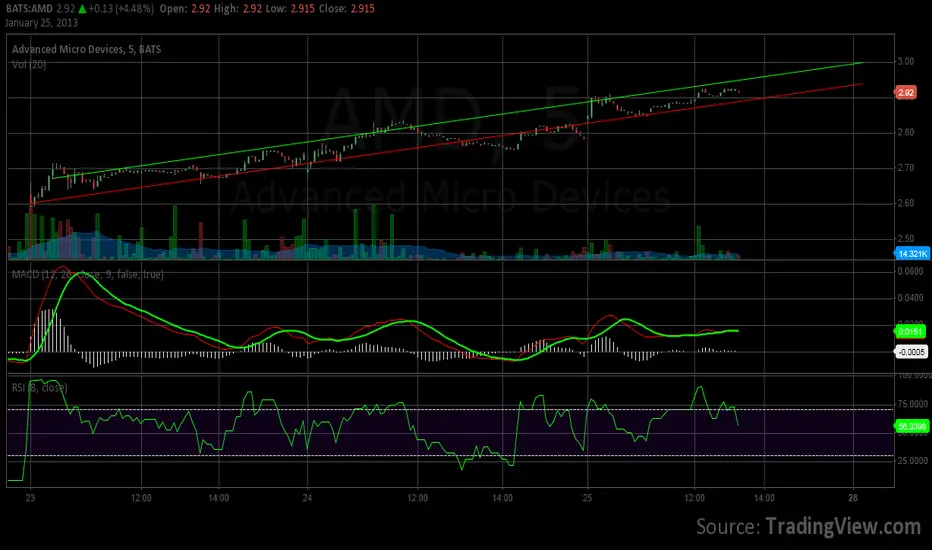Click the 2.70 price axis label
This screenshot has width=932, height=550.
tap(906, 168)
